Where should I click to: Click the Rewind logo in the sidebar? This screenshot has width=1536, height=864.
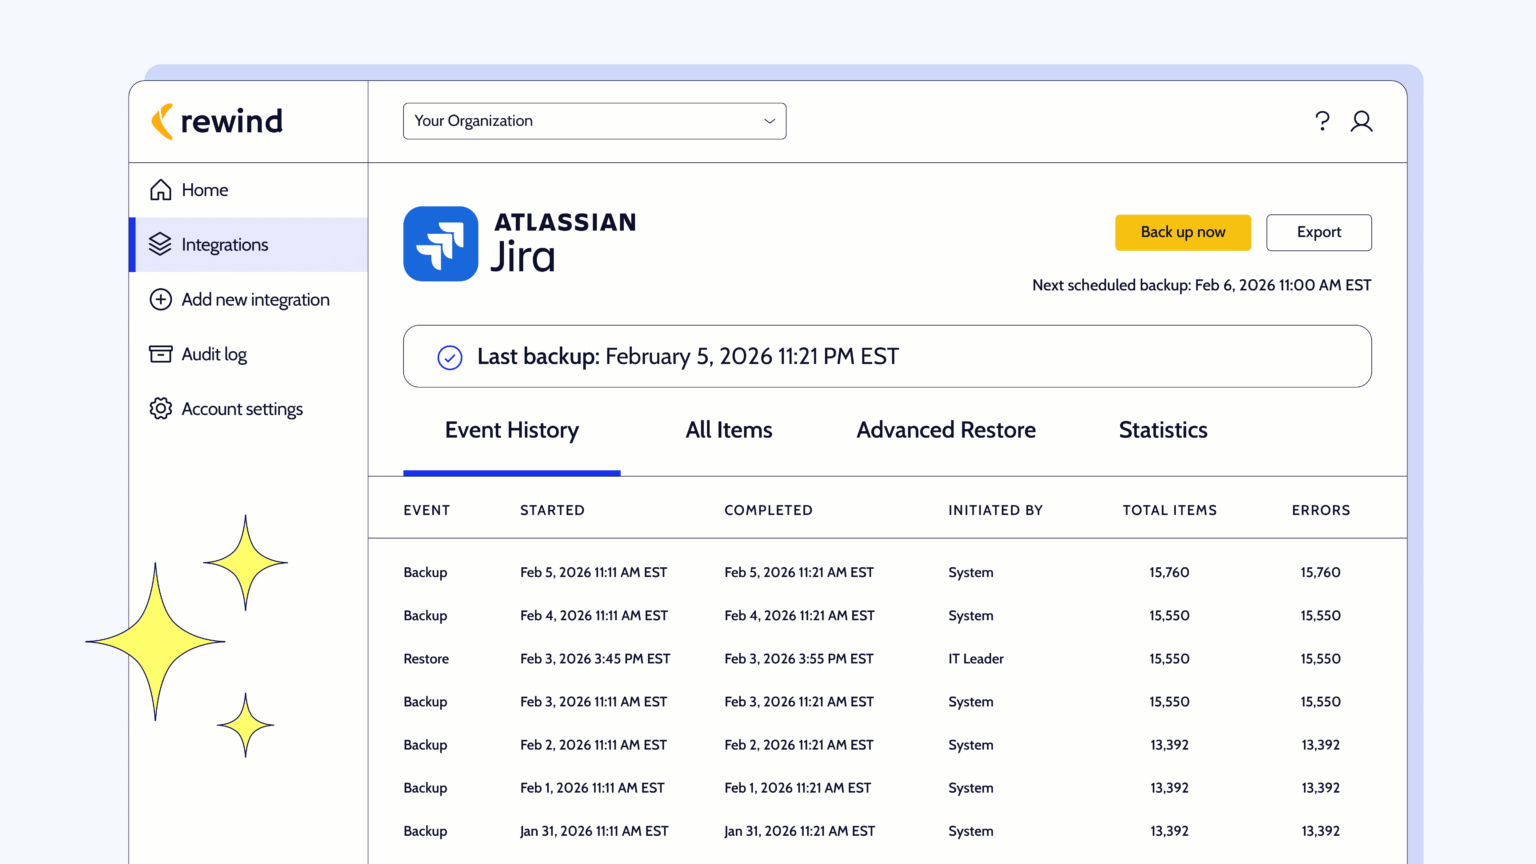[217, 121]
